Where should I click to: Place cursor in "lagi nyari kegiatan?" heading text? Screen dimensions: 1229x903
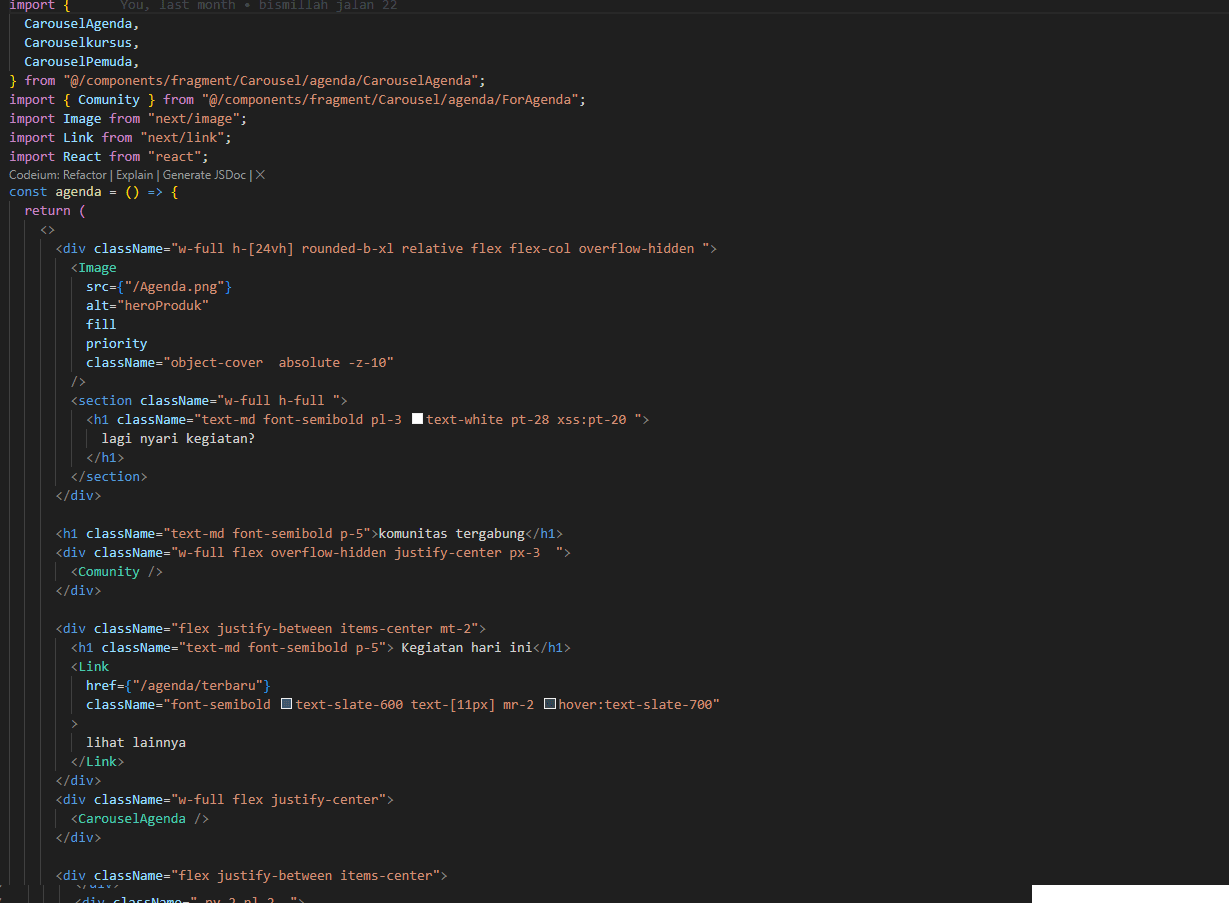coord(178,439)
